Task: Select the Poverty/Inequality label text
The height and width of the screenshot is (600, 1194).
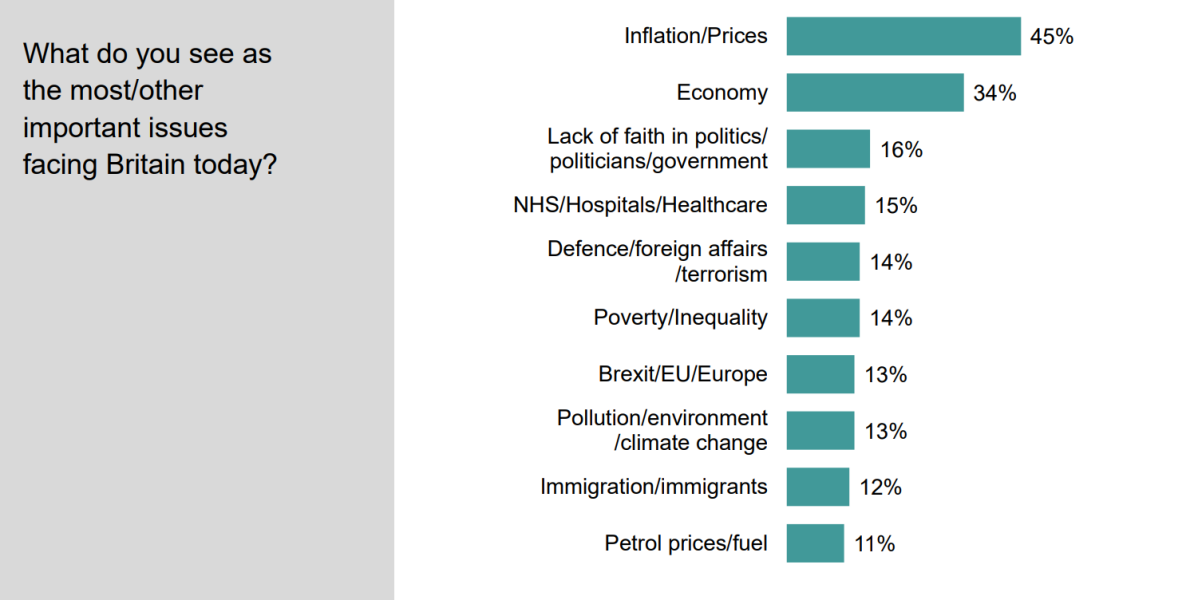Action: [680, 318]
